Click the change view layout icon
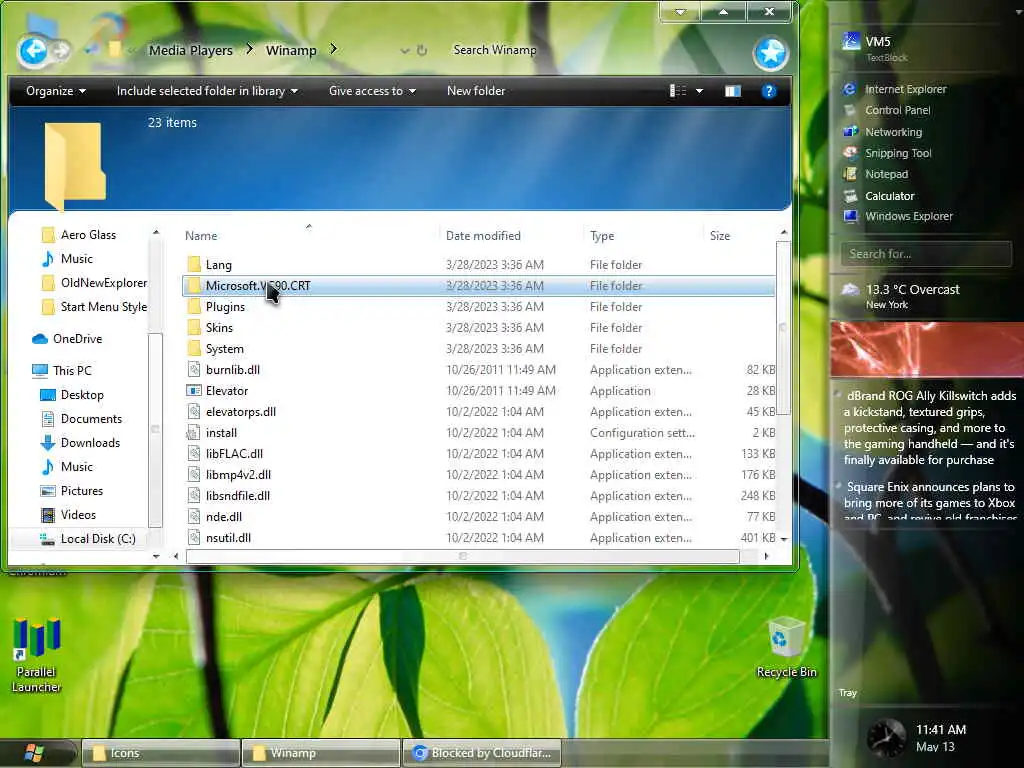The height and width of the screenshot is (768, 1024). coord(678,91)
